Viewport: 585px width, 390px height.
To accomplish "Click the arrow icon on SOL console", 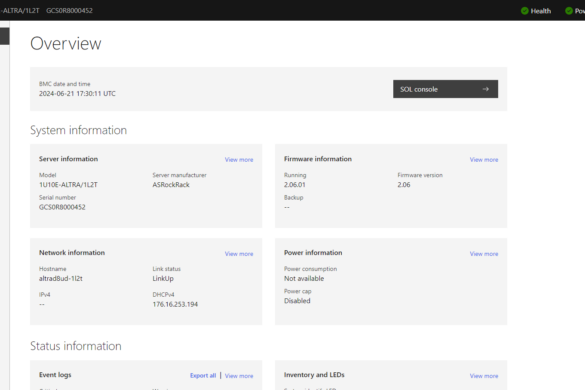I will point(485,89).
